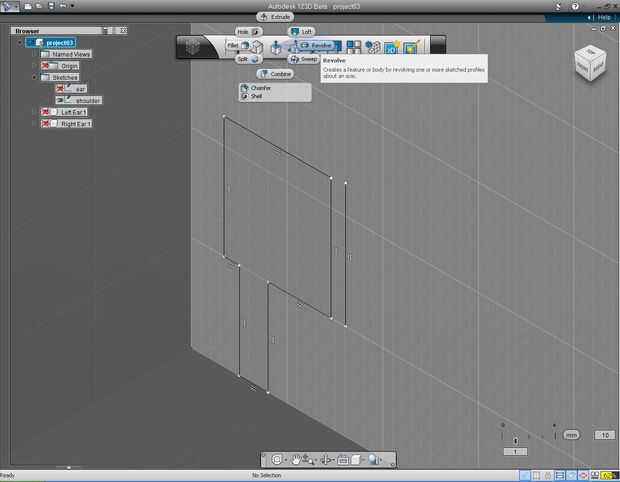Click the mm units button
The width and height of the screenshot is (620, 482).
click(x=571, y=435)
